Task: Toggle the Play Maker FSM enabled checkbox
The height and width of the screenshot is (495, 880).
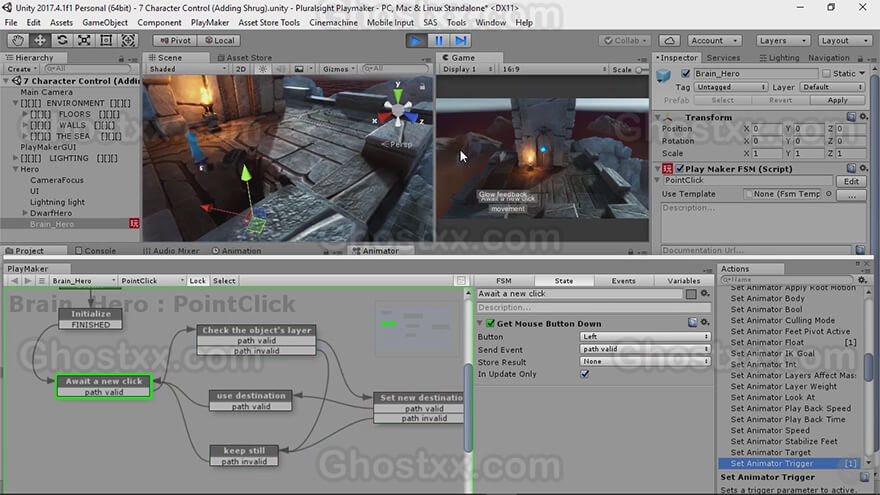Action: tap(680, 168)
